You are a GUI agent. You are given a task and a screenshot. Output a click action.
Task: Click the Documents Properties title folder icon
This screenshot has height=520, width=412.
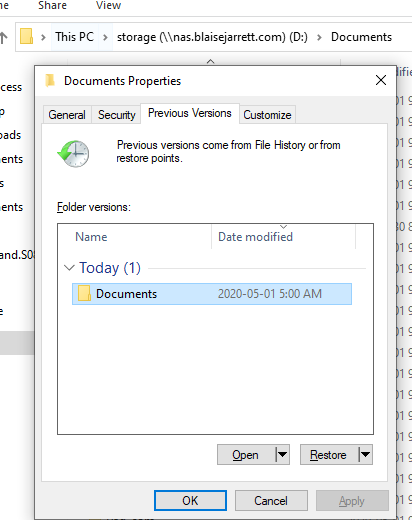click(50, 81)
